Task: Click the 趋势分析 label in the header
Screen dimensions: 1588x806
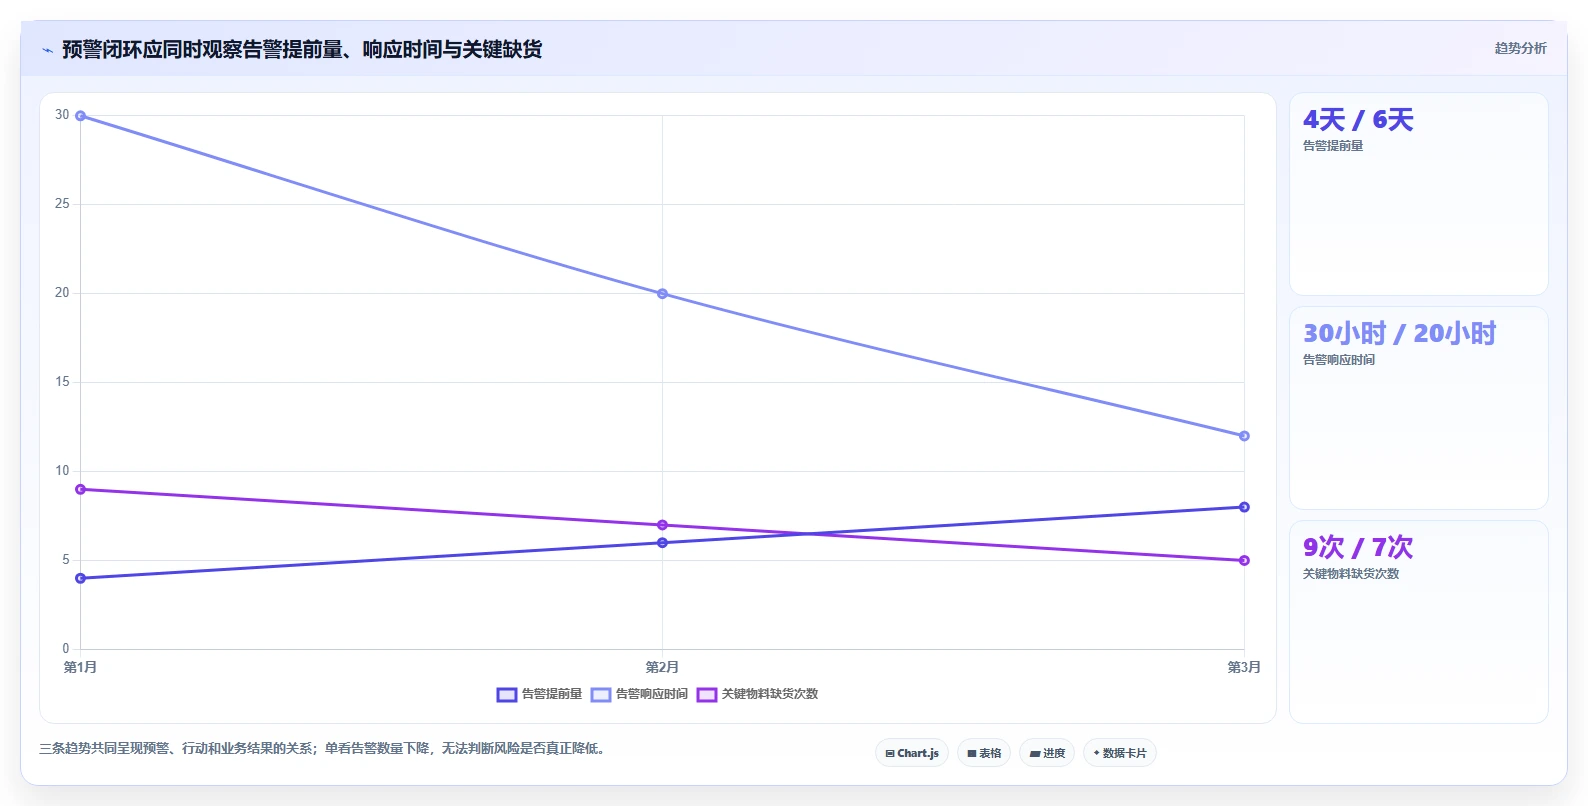Action: tap(1520, 48)
